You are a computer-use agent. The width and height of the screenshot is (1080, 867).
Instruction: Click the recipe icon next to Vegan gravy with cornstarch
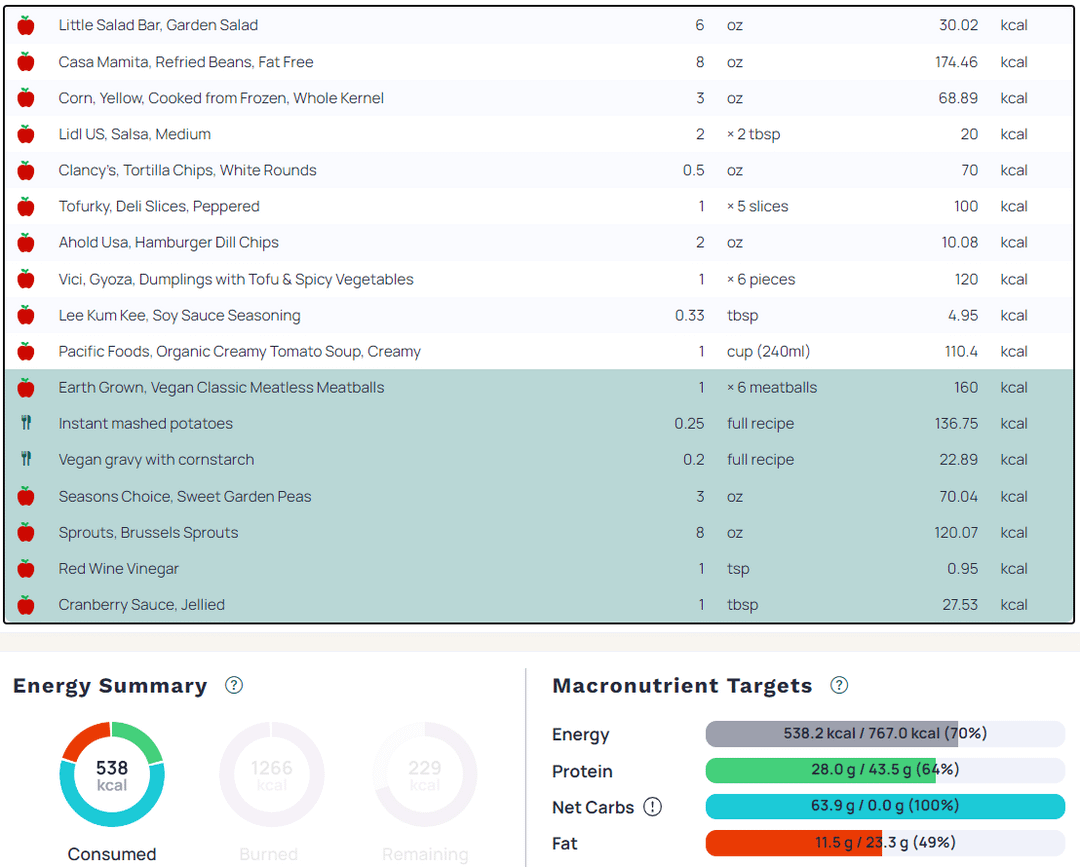(x=26, y=459)
